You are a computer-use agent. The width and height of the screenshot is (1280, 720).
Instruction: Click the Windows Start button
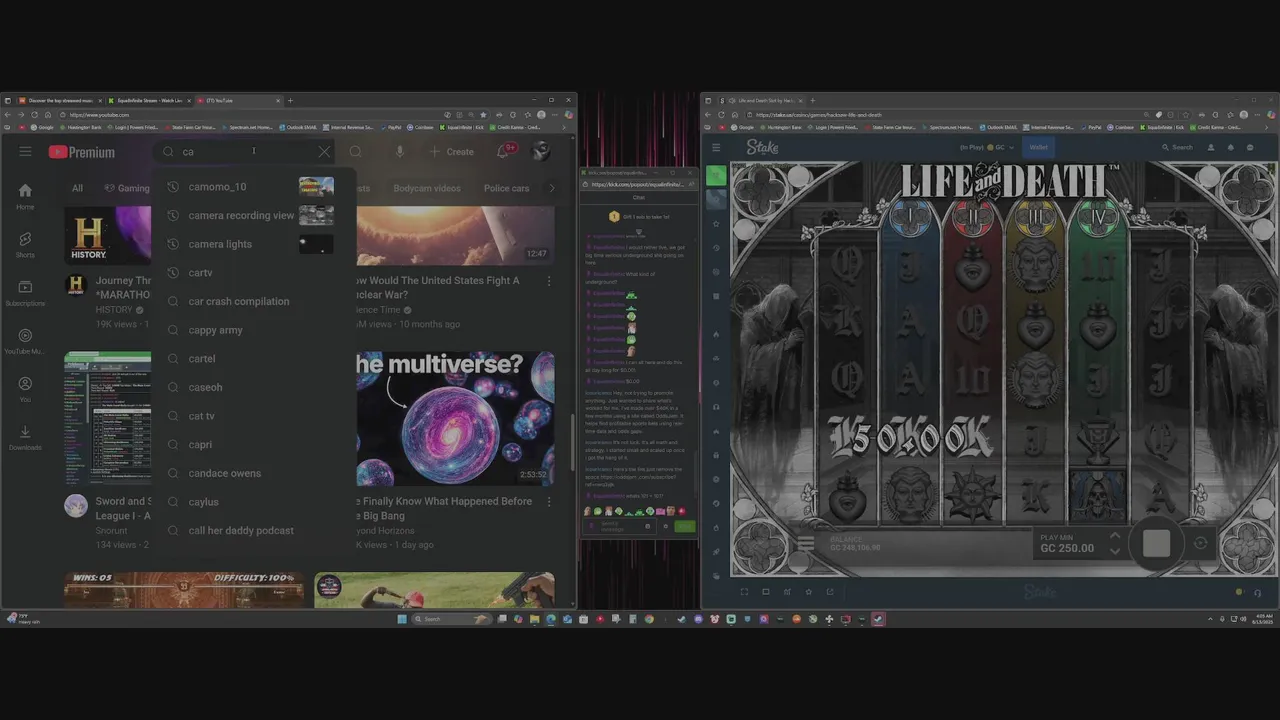tap(402, 619)
